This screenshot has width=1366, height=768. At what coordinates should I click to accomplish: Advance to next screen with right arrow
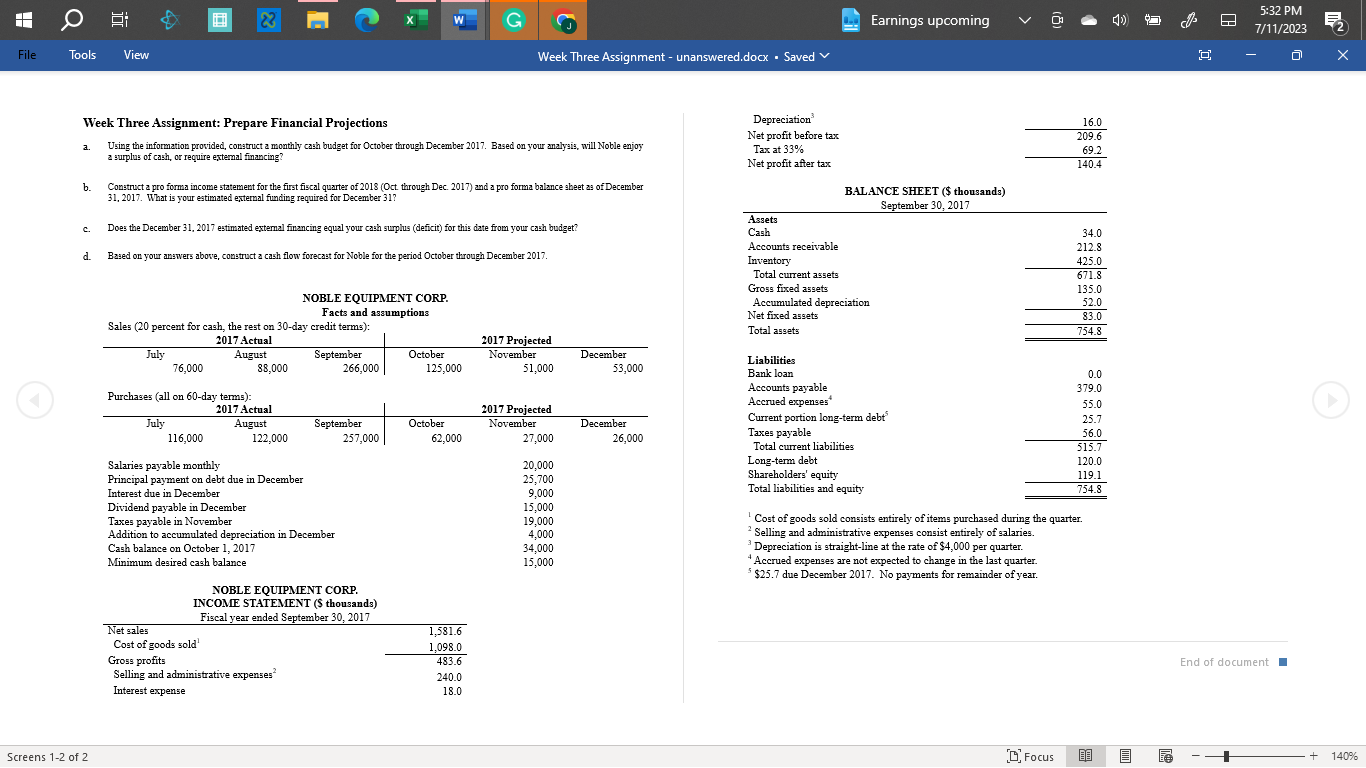(x=1330, y=399)
